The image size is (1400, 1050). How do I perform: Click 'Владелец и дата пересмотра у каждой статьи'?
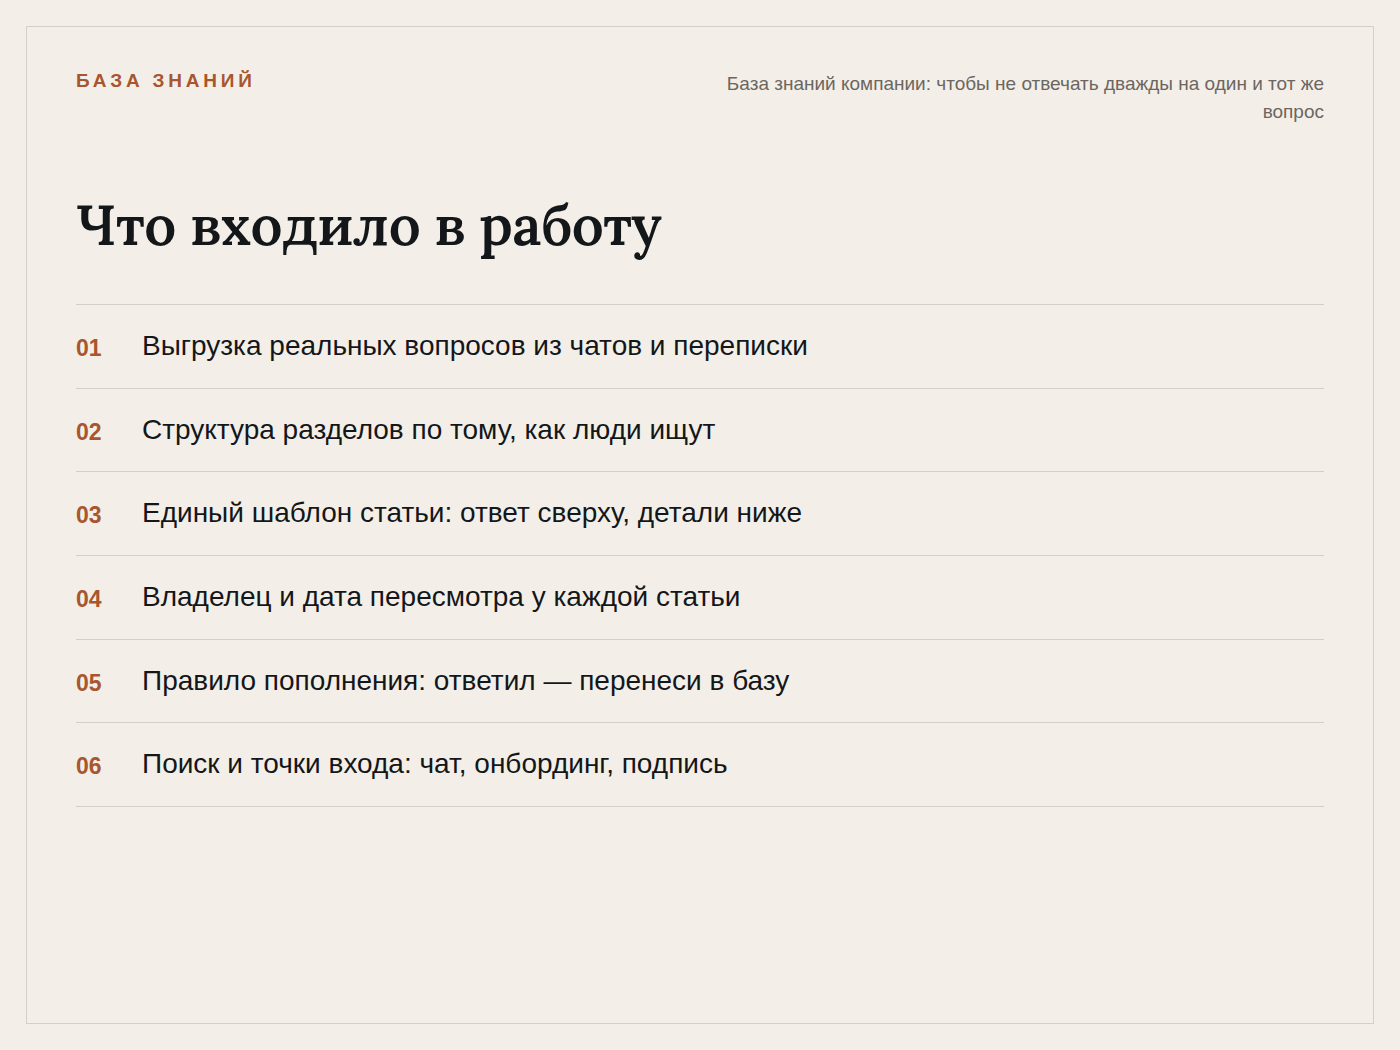[441, 597]
